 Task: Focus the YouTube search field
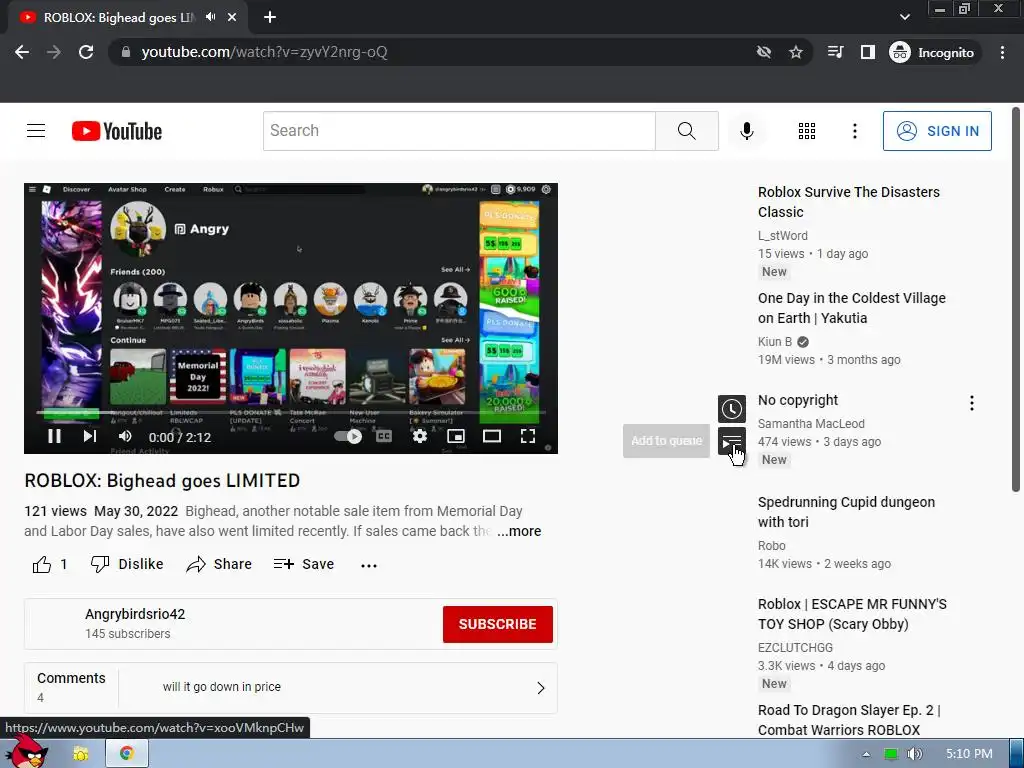pyautogui.click(x=459, y=131)
